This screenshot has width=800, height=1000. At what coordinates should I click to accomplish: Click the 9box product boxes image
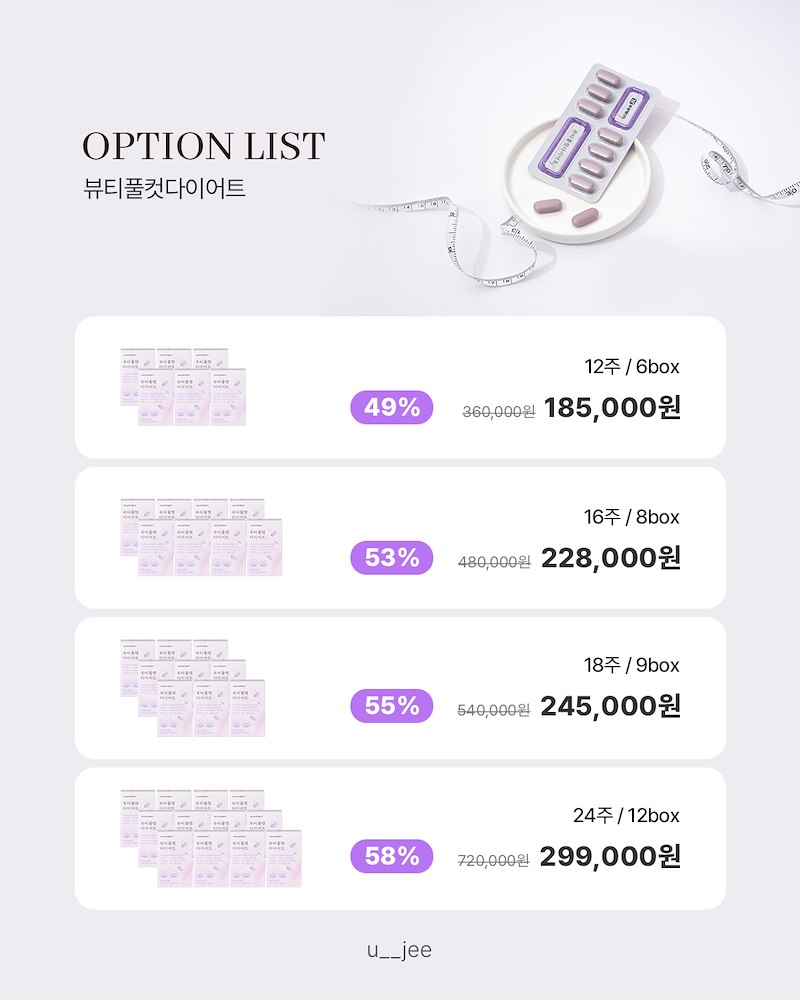(183, 688)
